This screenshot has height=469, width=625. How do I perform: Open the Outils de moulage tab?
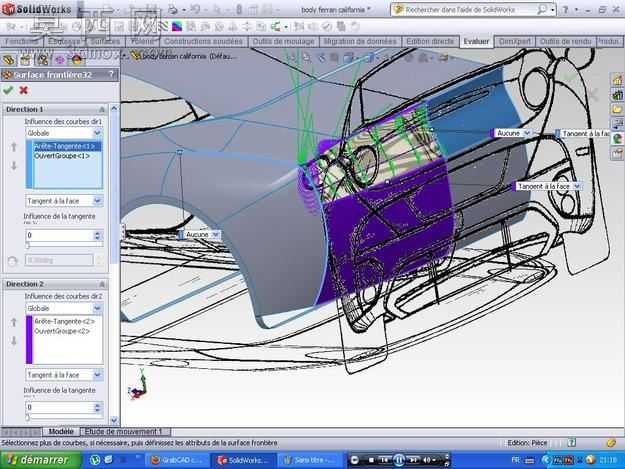(283, 41)
